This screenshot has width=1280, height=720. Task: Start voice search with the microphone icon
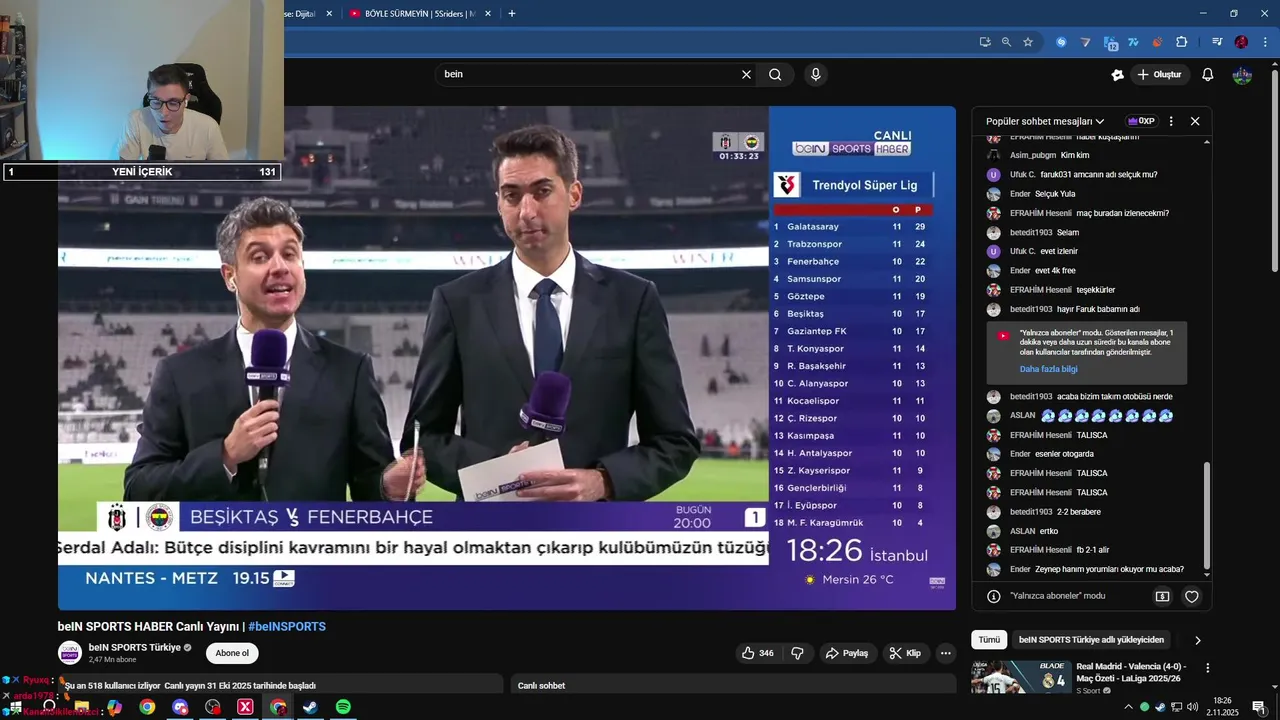point(816,74)
